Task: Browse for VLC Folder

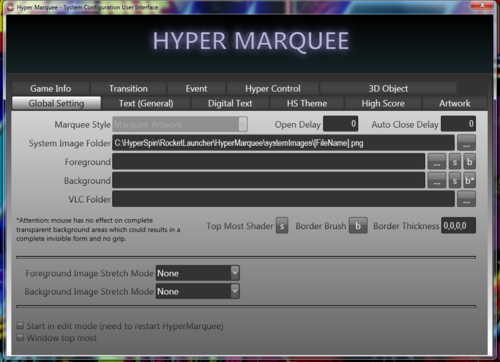Action: 466,199
